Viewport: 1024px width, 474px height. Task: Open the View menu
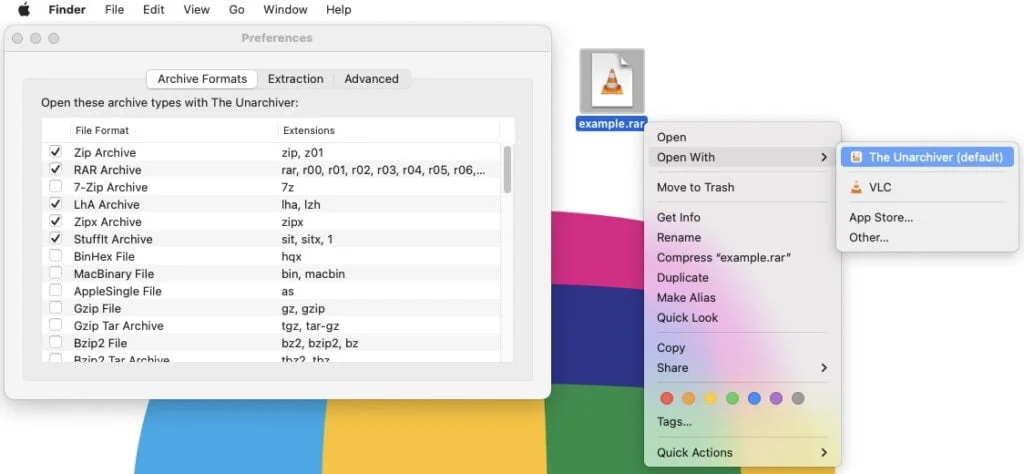(x=197, y=10)
